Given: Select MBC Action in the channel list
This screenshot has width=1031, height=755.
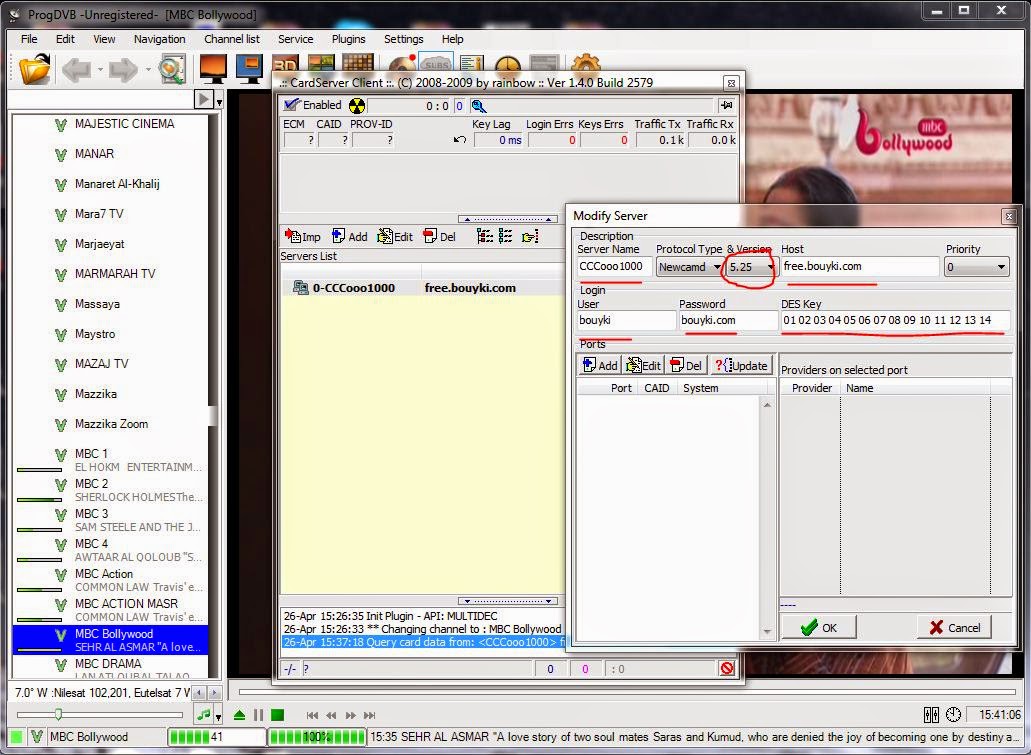Looking at the screenshot, I should pos(110,580).
